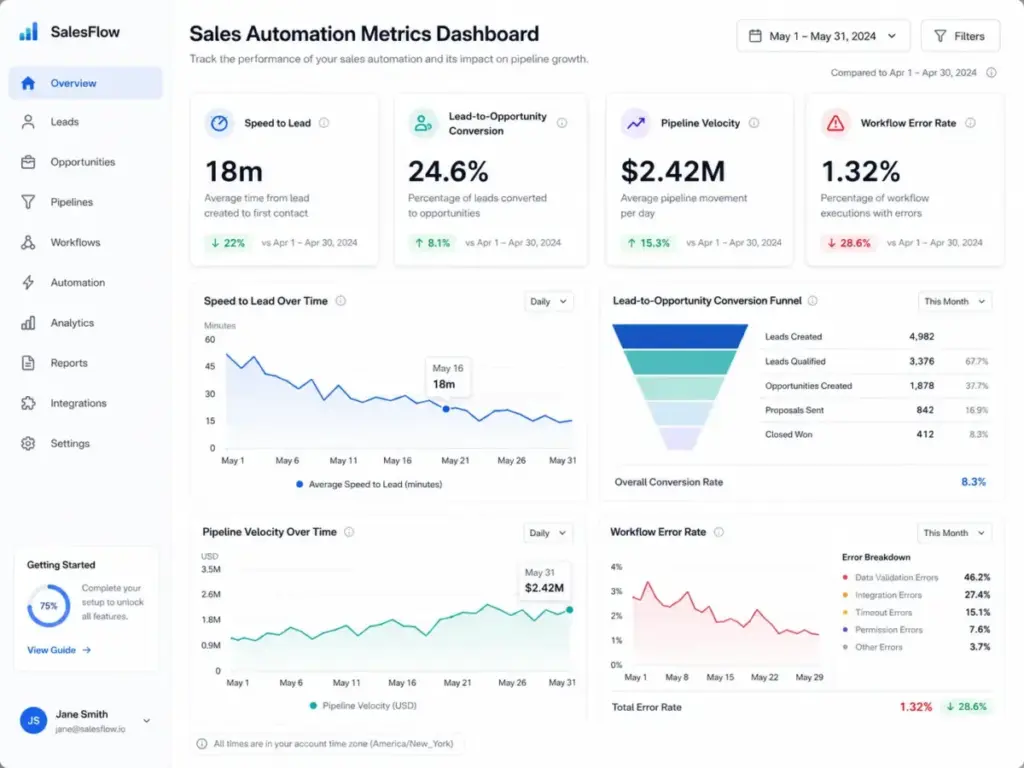The height and width of the screenshot is (768, 1024).
Task: Show info for Pipeline Velocity card
Action: tap(754, 123)
